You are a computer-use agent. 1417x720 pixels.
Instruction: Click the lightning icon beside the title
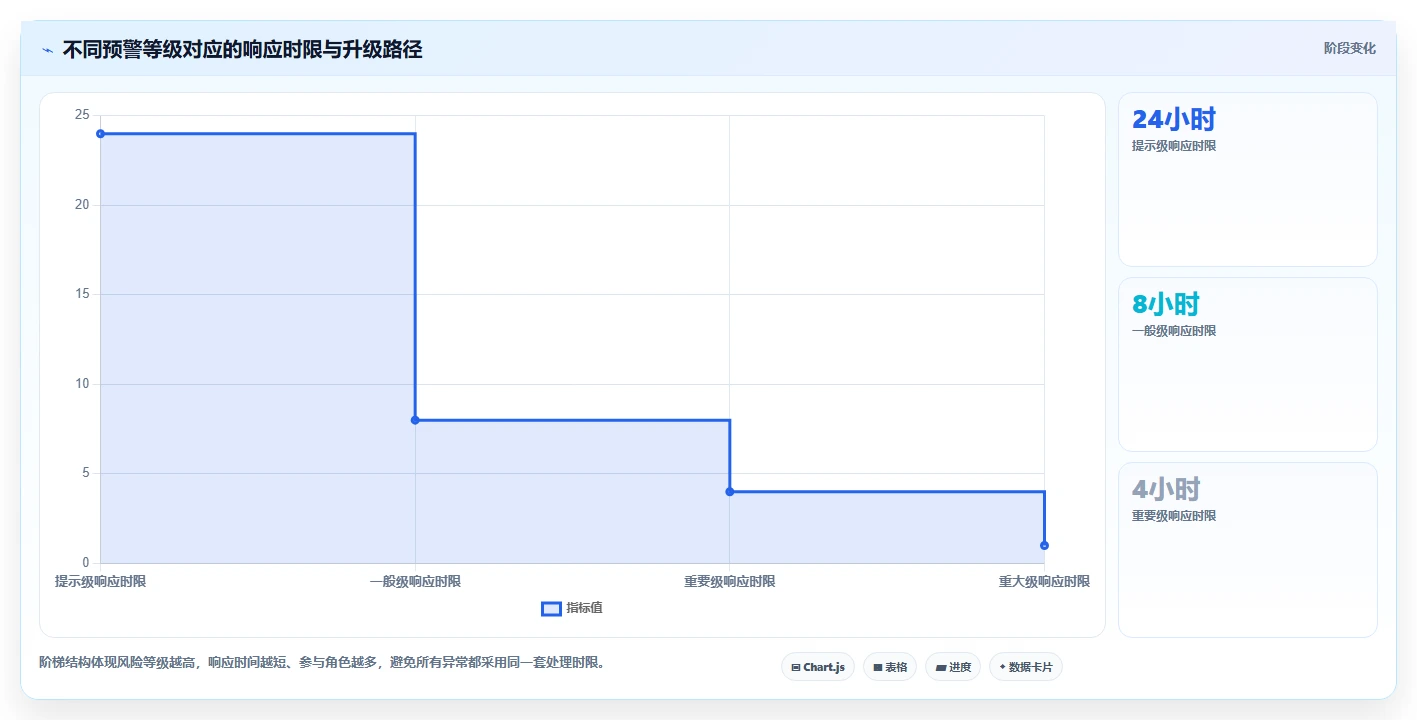tap(47, 50)
